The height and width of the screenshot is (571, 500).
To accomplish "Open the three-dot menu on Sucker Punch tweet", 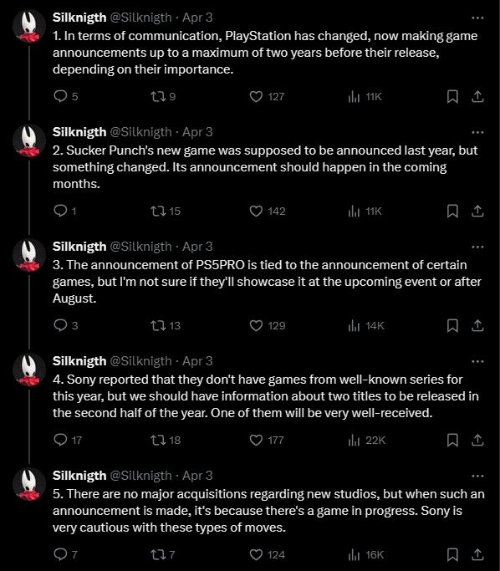I will click(x=477, y=132).
